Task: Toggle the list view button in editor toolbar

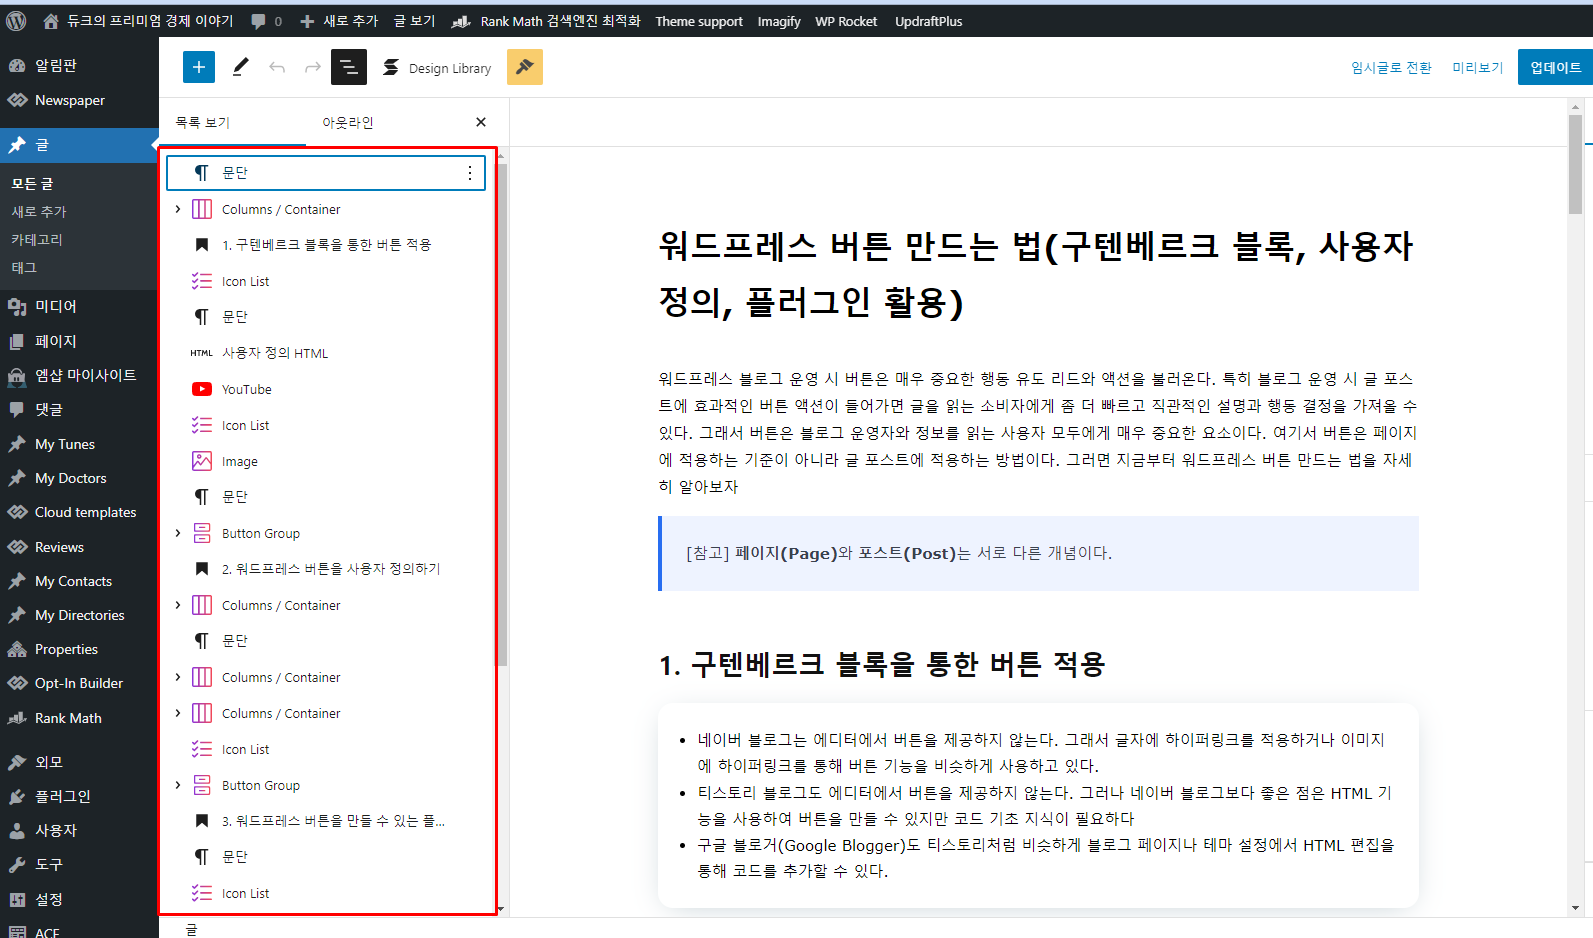Action: [x=349, y=67]
